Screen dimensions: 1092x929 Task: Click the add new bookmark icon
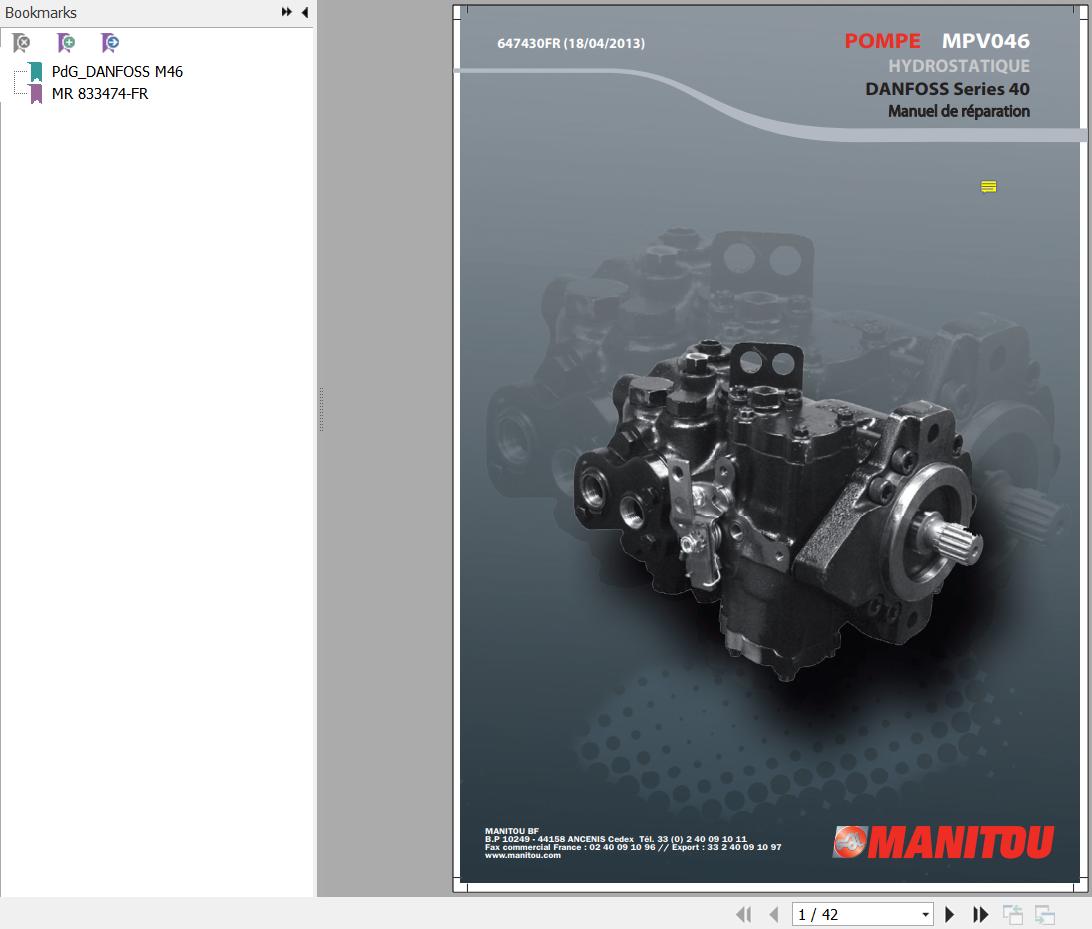(x=66, y=43)
